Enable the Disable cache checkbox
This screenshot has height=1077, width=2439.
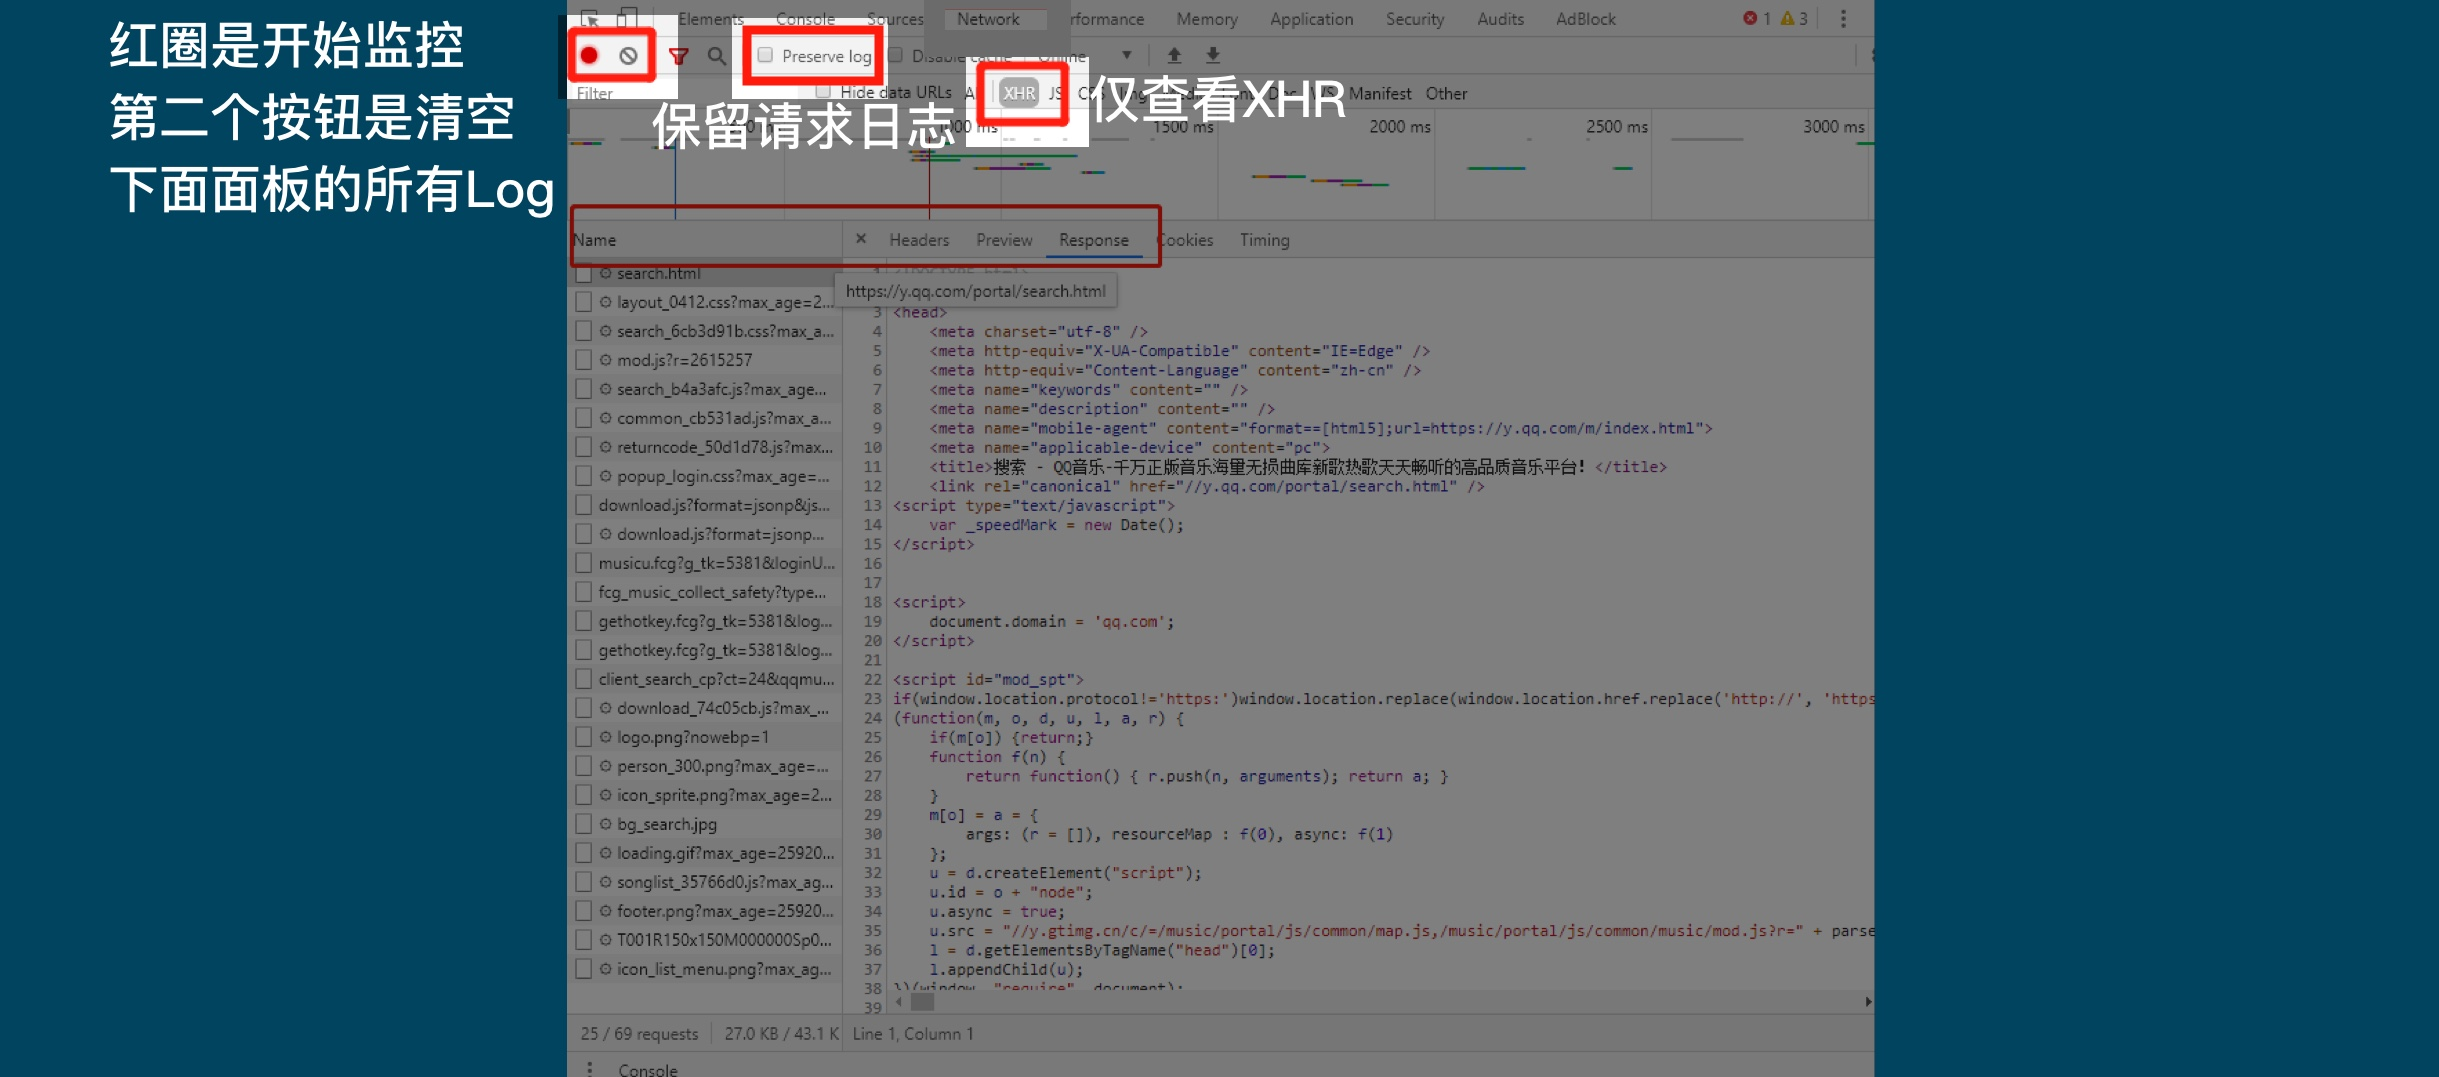(897, 56)
